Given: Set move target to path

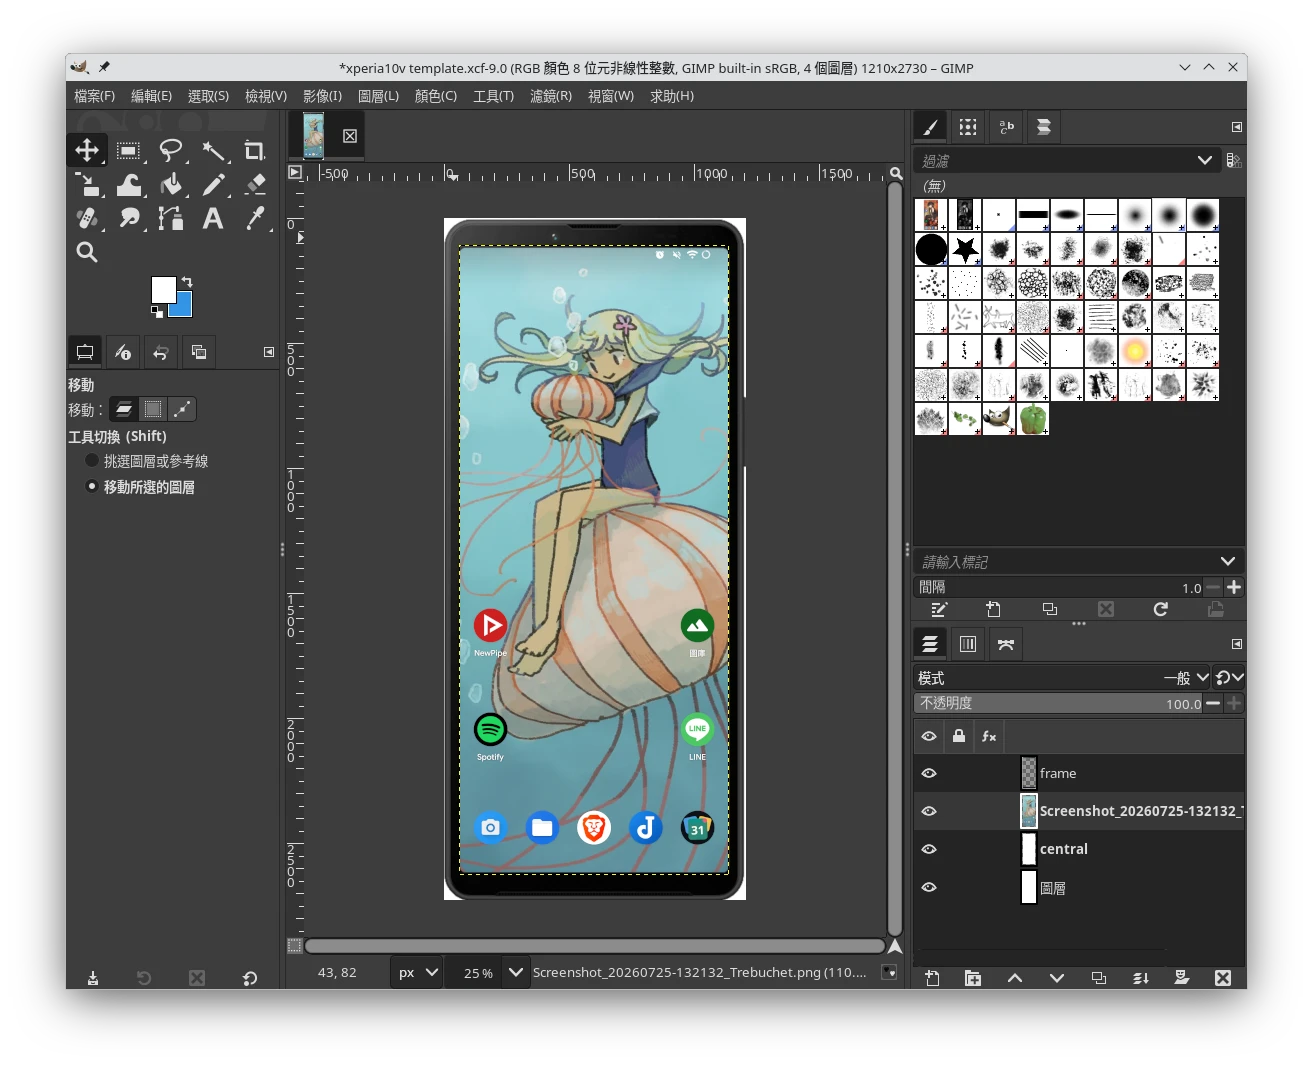Looking at the screenshot, I should 182,409.
